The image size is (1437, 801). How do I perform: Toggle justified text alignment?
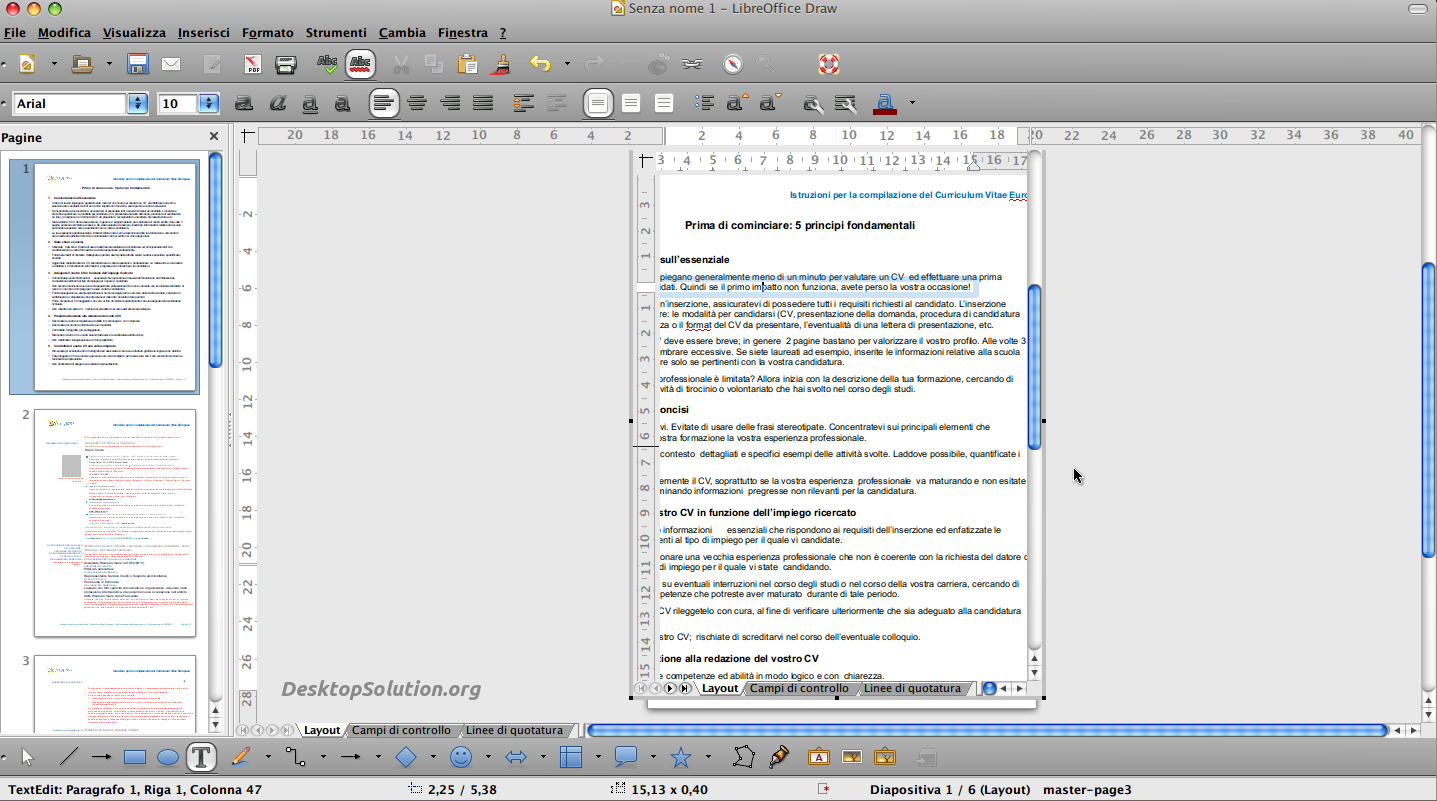[x=483, y=103]
